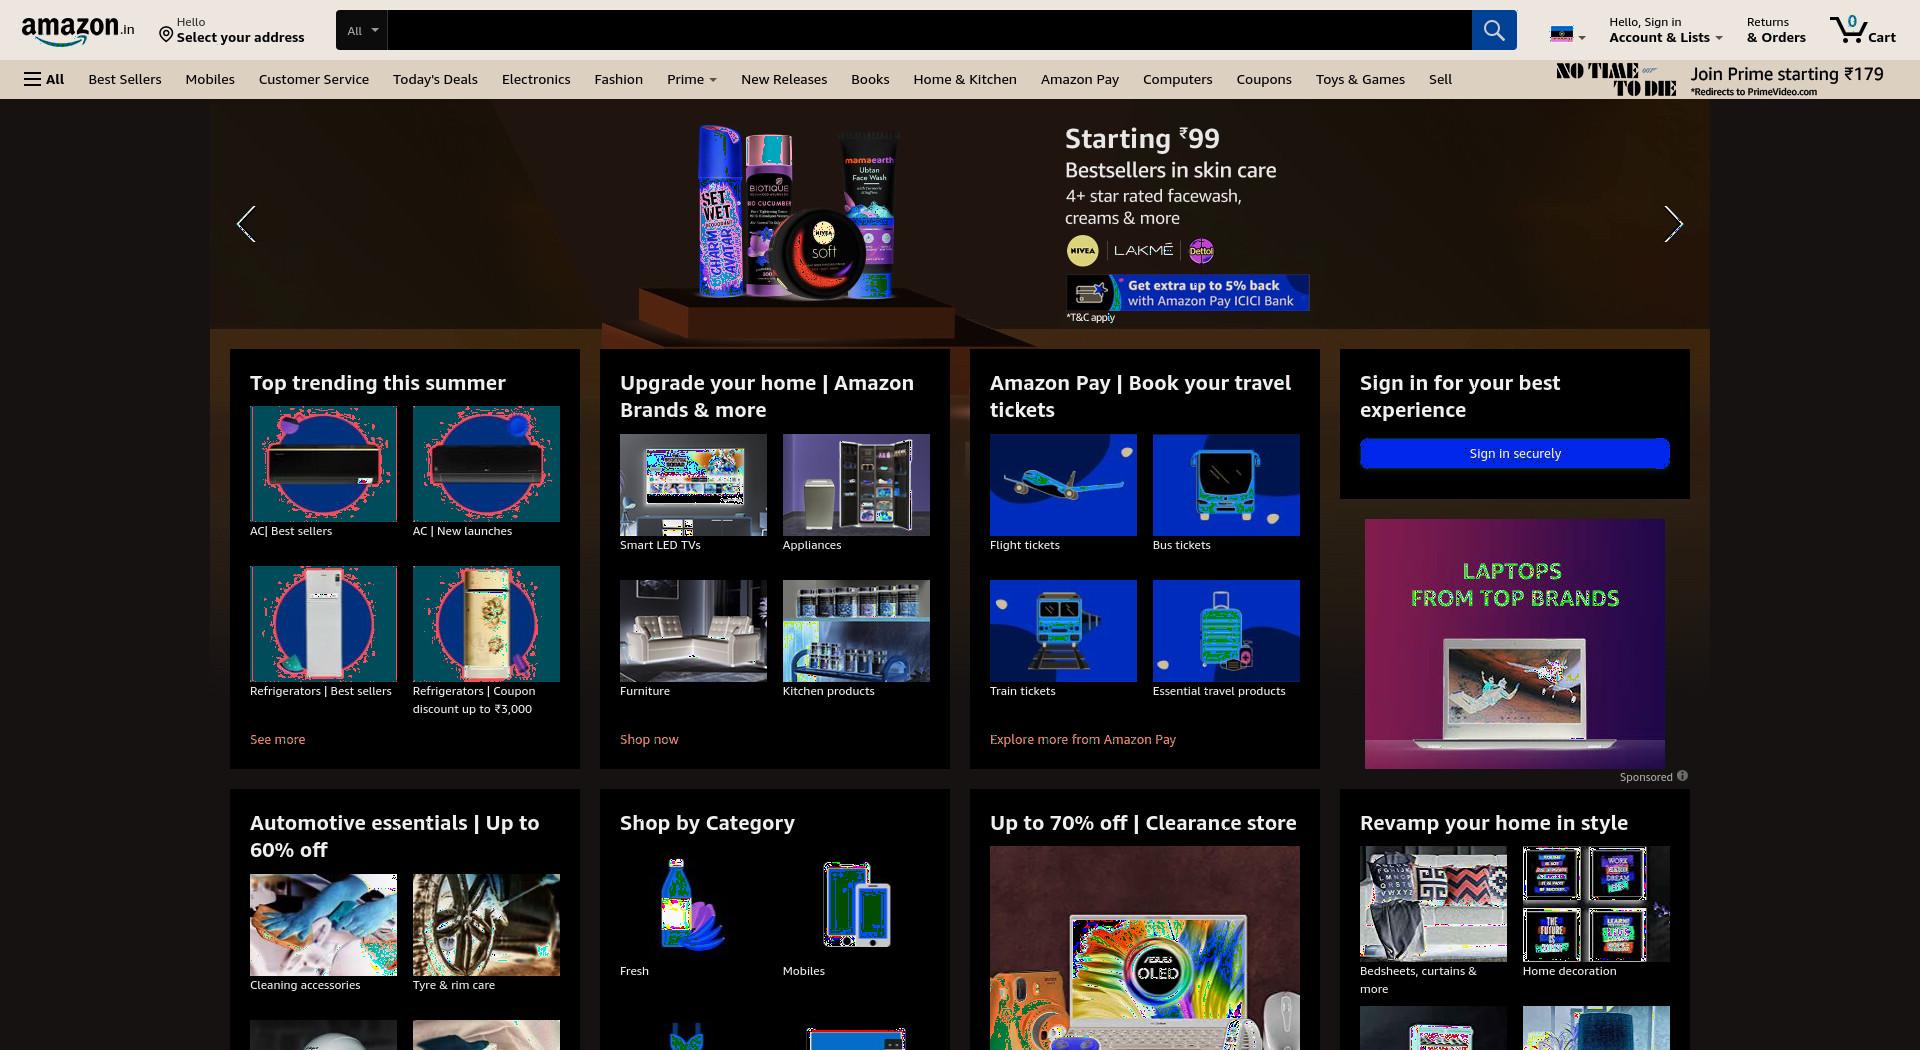
Task: Open New Releases in the nav bar
Action: pyautogui.click(x=784, y=79)
